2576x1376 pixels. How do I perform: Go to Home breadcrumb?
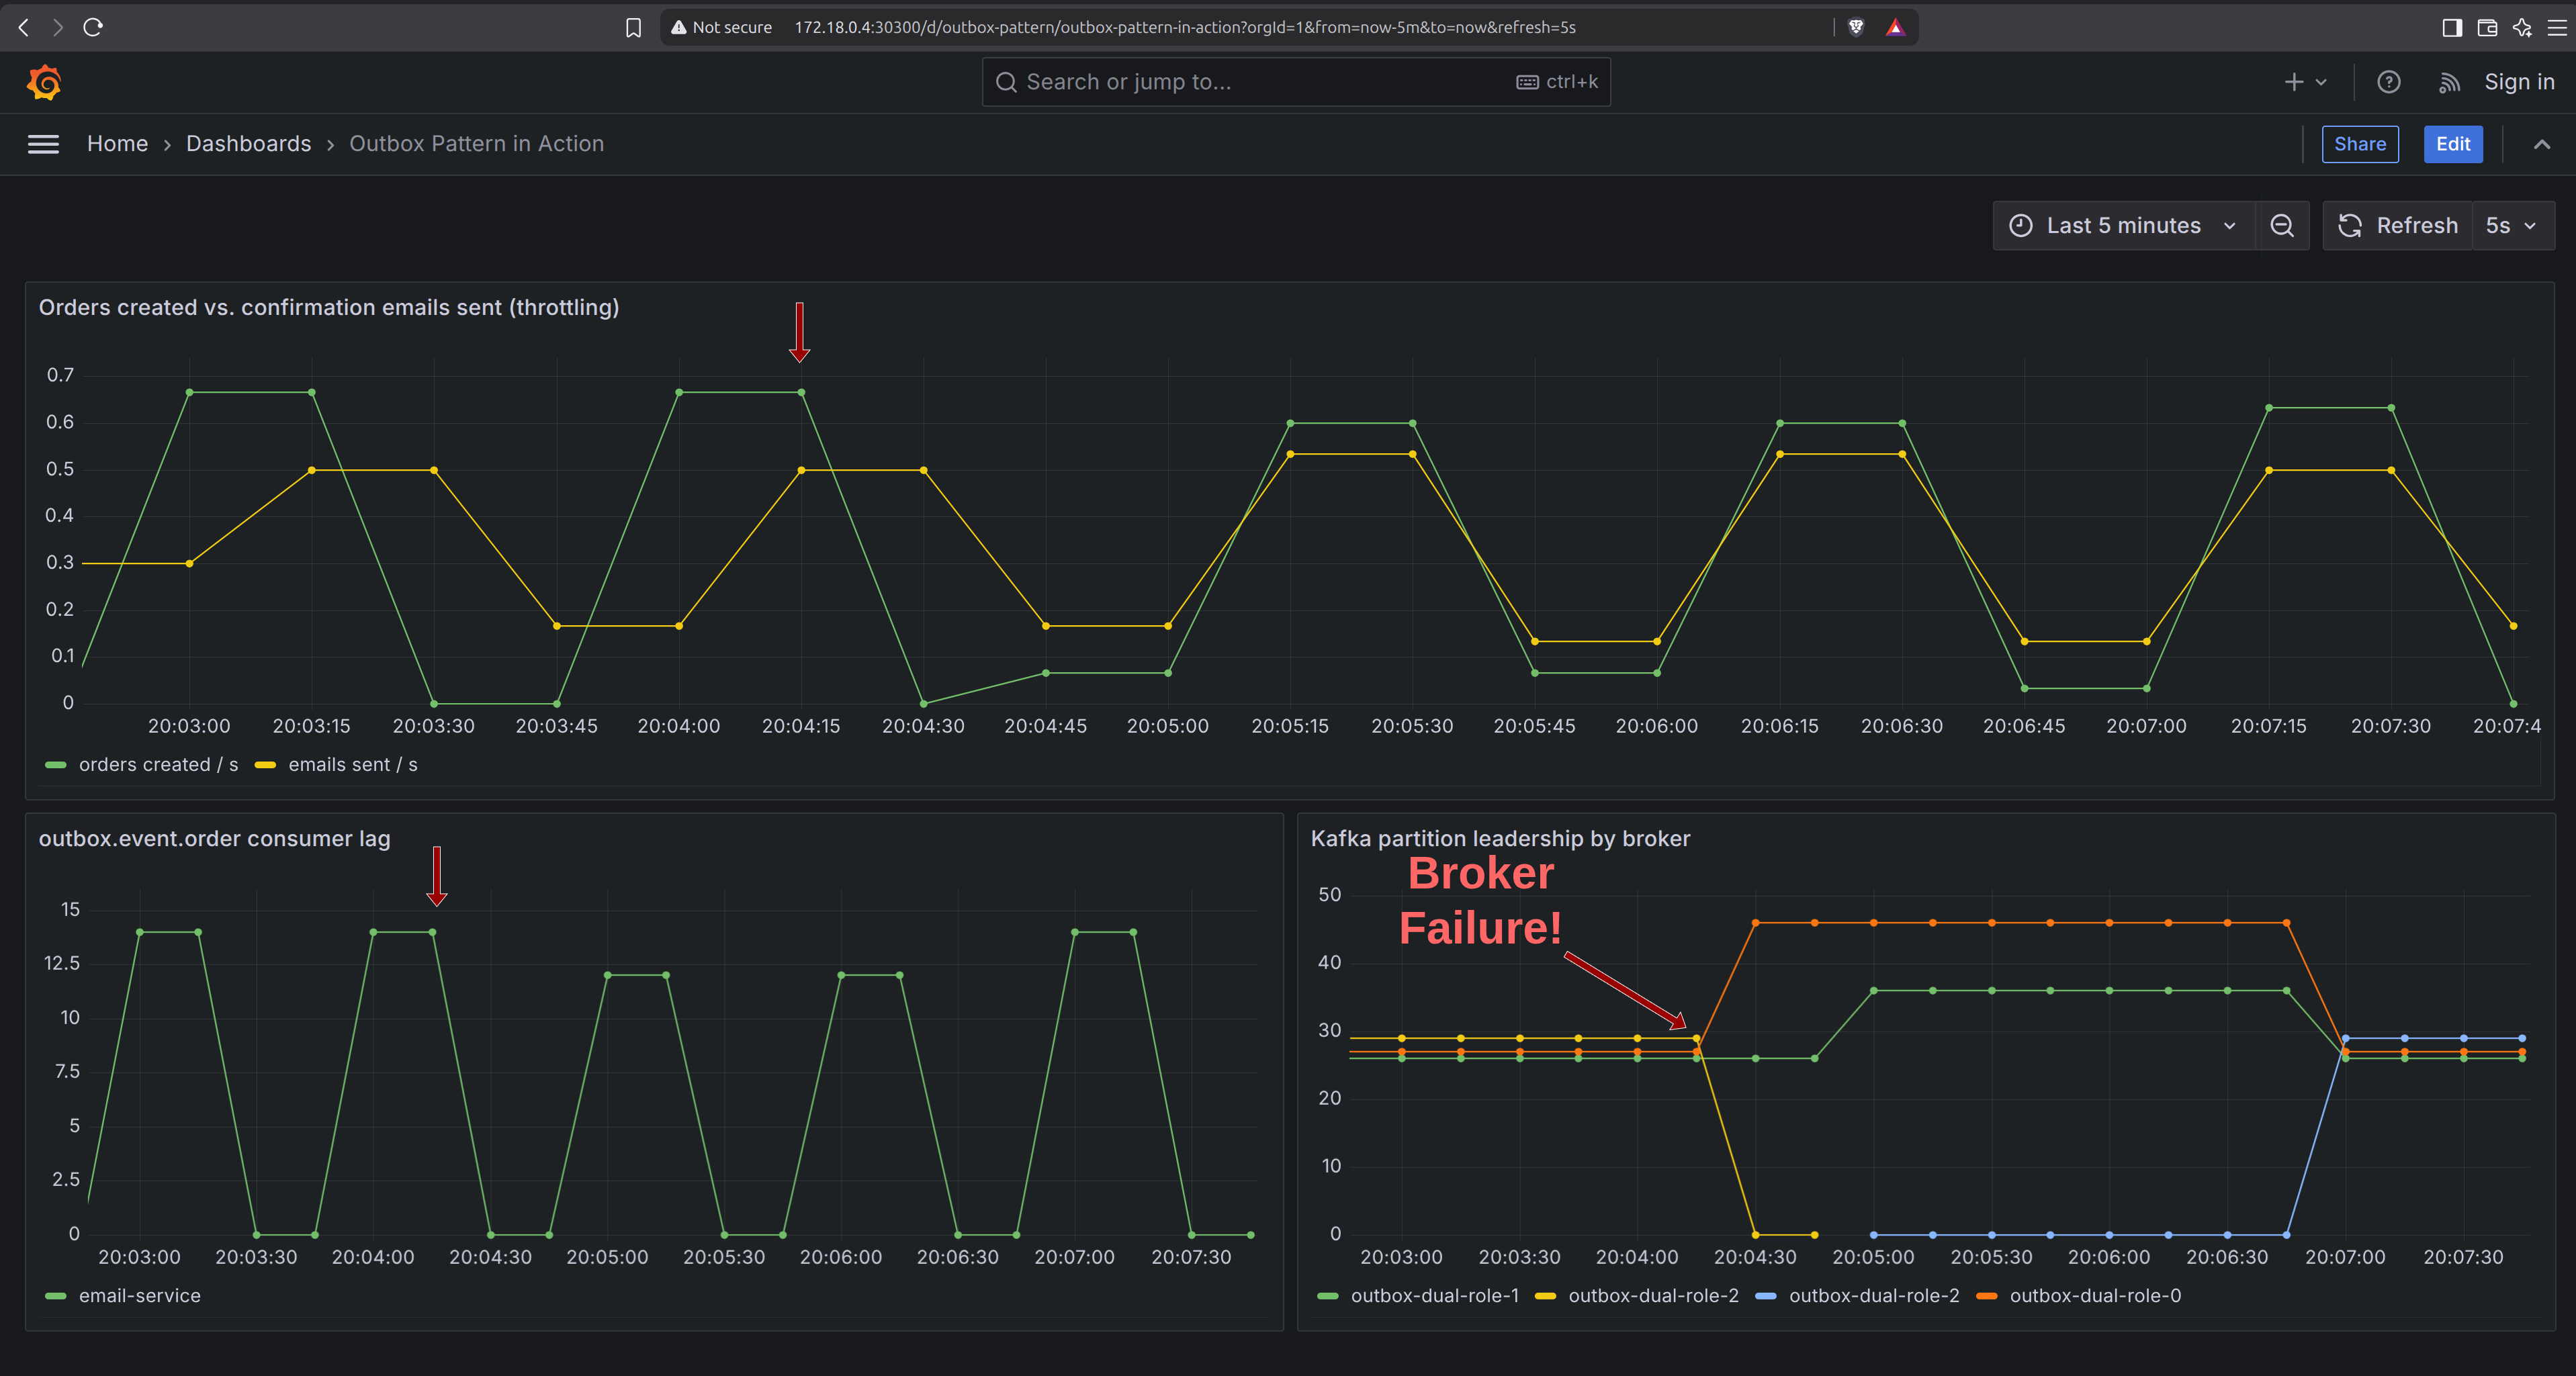pyautogui.click(x=117, y=144)
